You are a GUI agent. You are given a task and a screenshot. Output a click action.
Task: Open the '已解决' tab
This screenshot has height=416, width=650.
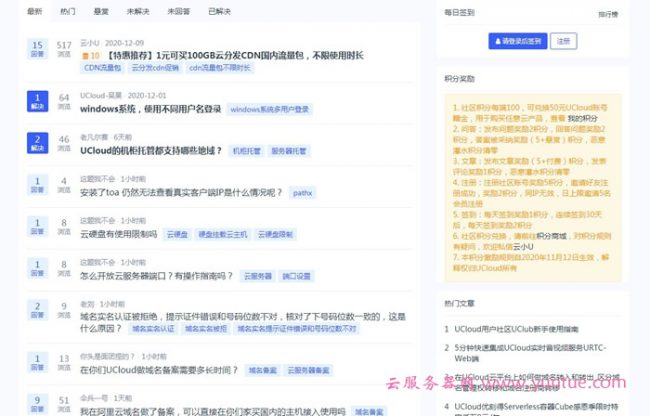[x=217, y=12]
